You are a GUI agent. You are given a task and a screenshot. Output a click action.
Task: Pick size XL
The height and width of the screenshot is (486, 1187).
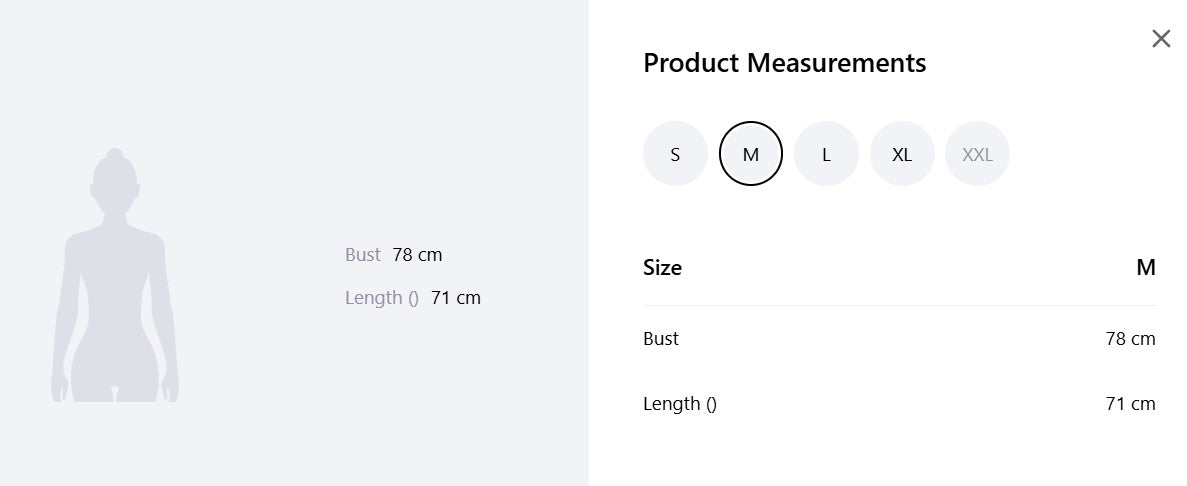(x=902, y=154)
